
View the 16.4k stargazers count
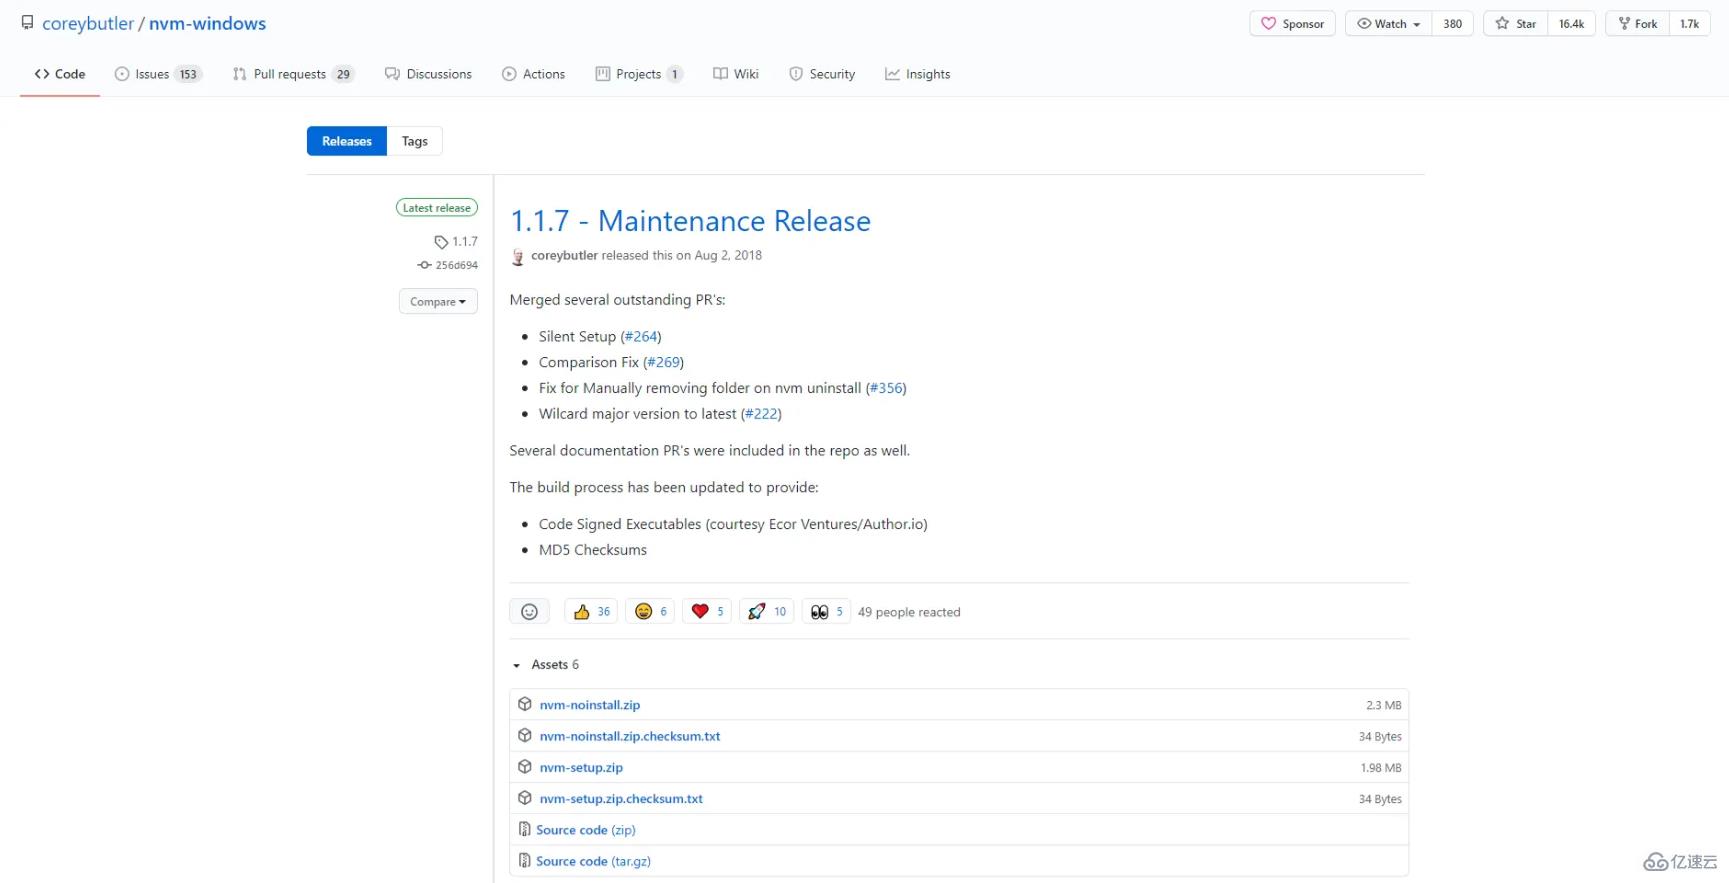pos(1571,24)
